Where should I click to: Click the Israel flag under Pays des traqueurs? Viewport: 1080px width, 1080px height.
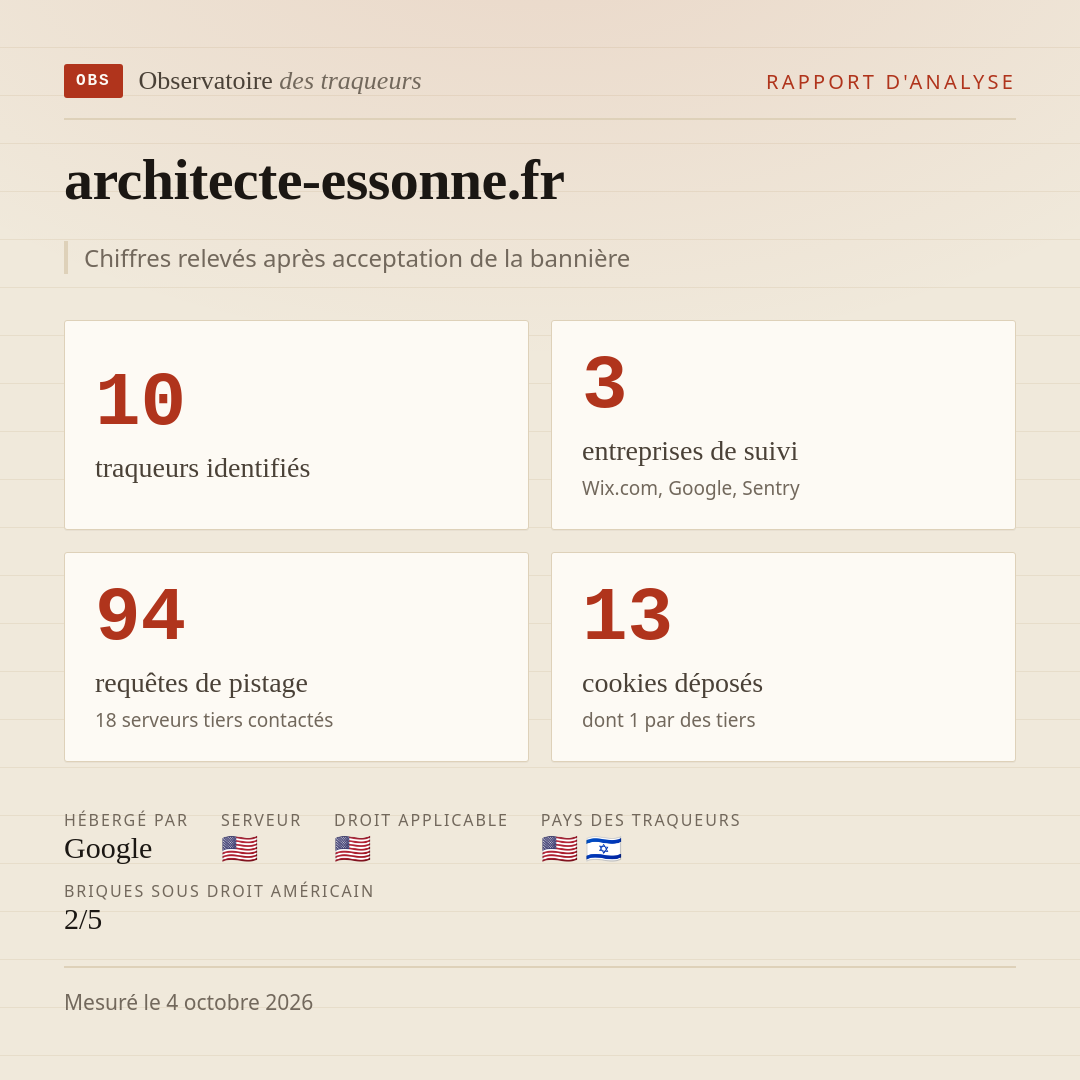pos(603,849)
